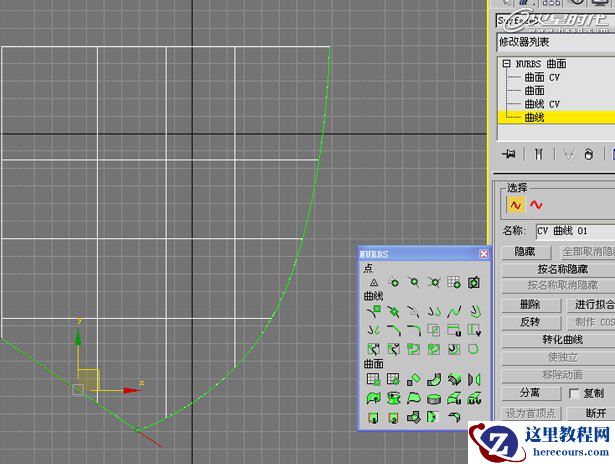Select the Create Blend Curve tool

(453, 312)
